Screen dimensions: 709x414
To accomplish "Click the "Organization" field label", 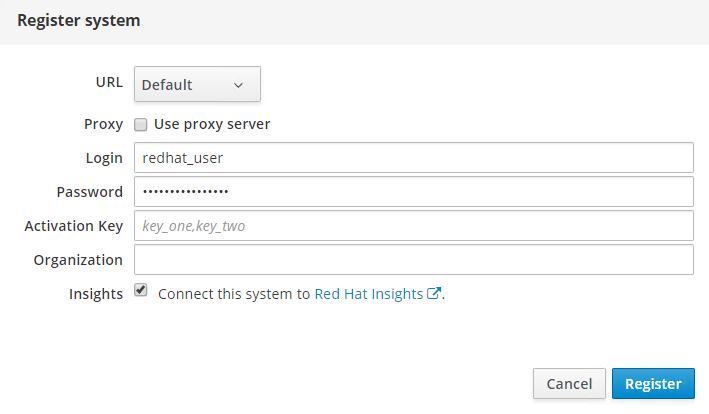I will [x=78, y=260].
